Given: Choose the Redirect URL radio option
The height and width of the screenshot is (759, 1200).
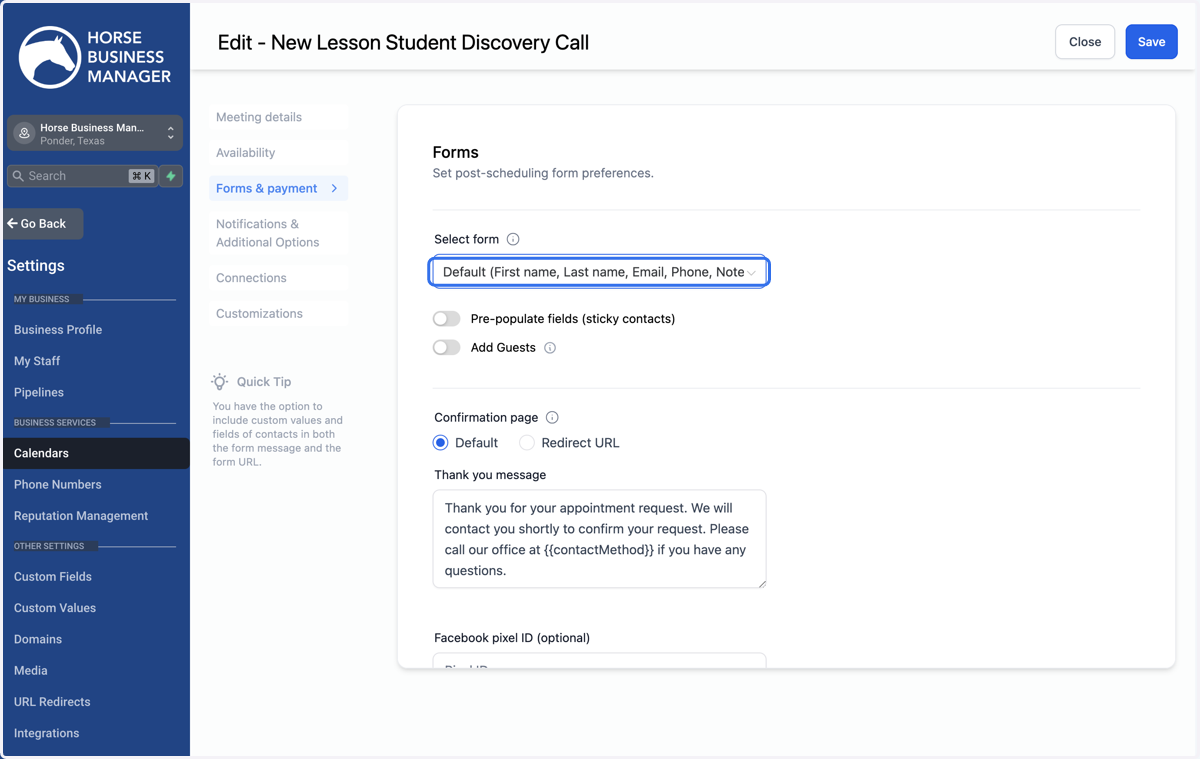Looking at the screenshot, I should [527, 443].
